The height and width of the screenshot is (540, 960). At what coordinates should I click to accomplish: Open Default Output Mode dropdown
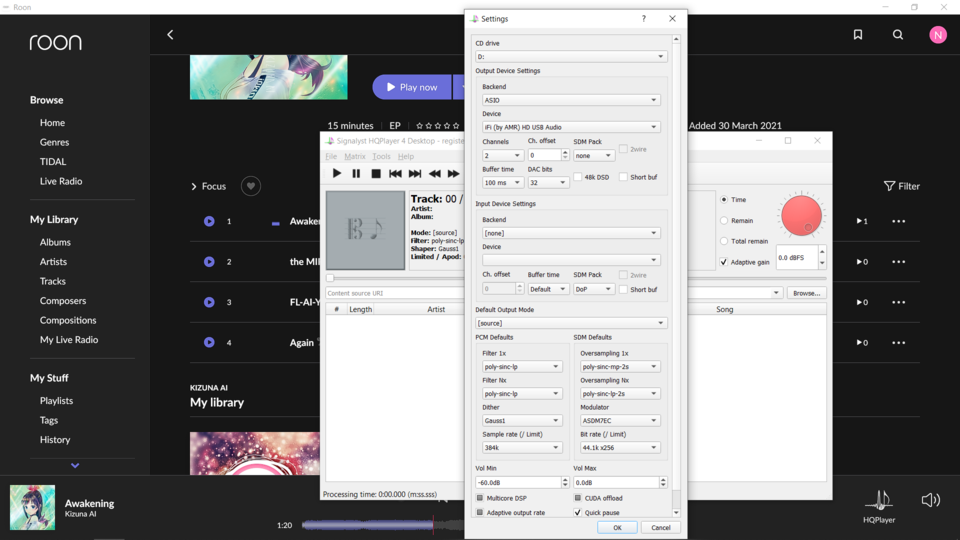point(571,323)
